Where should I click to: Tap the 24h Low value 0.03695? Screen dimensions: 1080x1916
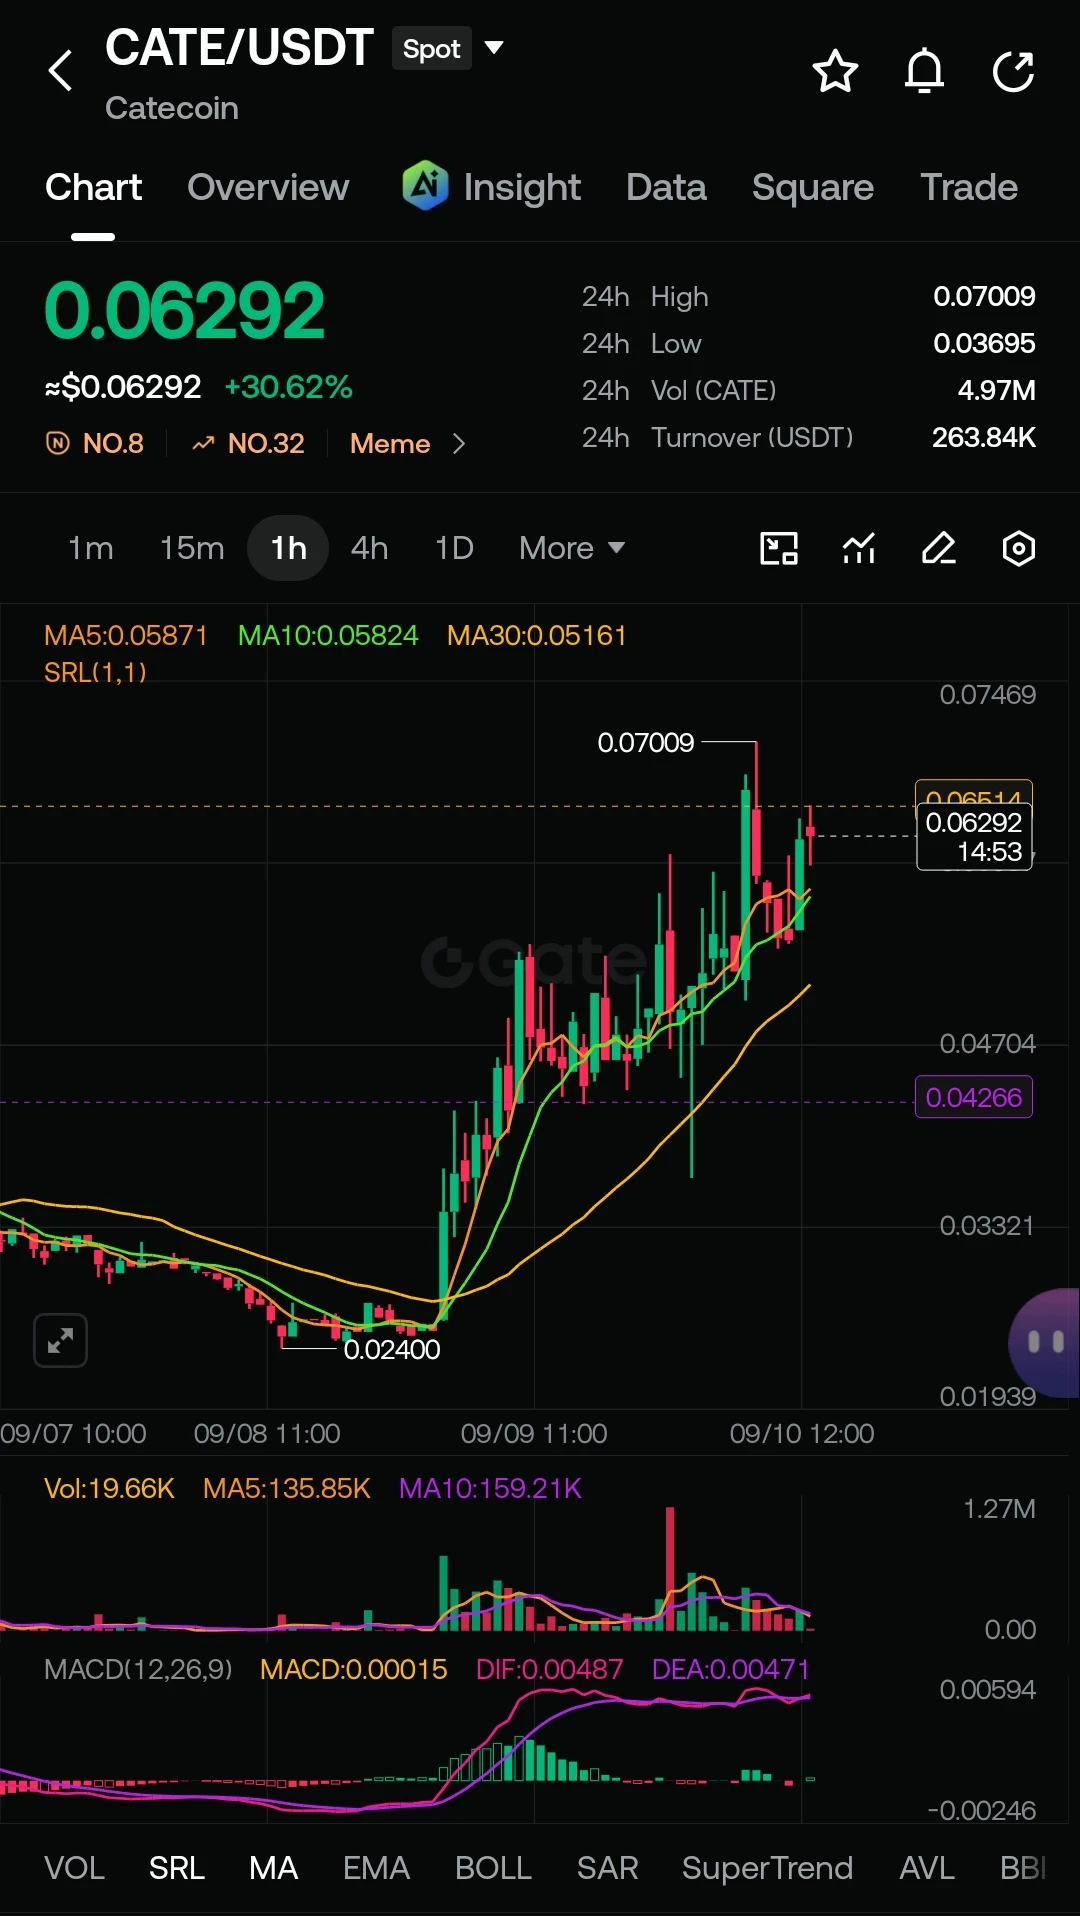point(984,343)
